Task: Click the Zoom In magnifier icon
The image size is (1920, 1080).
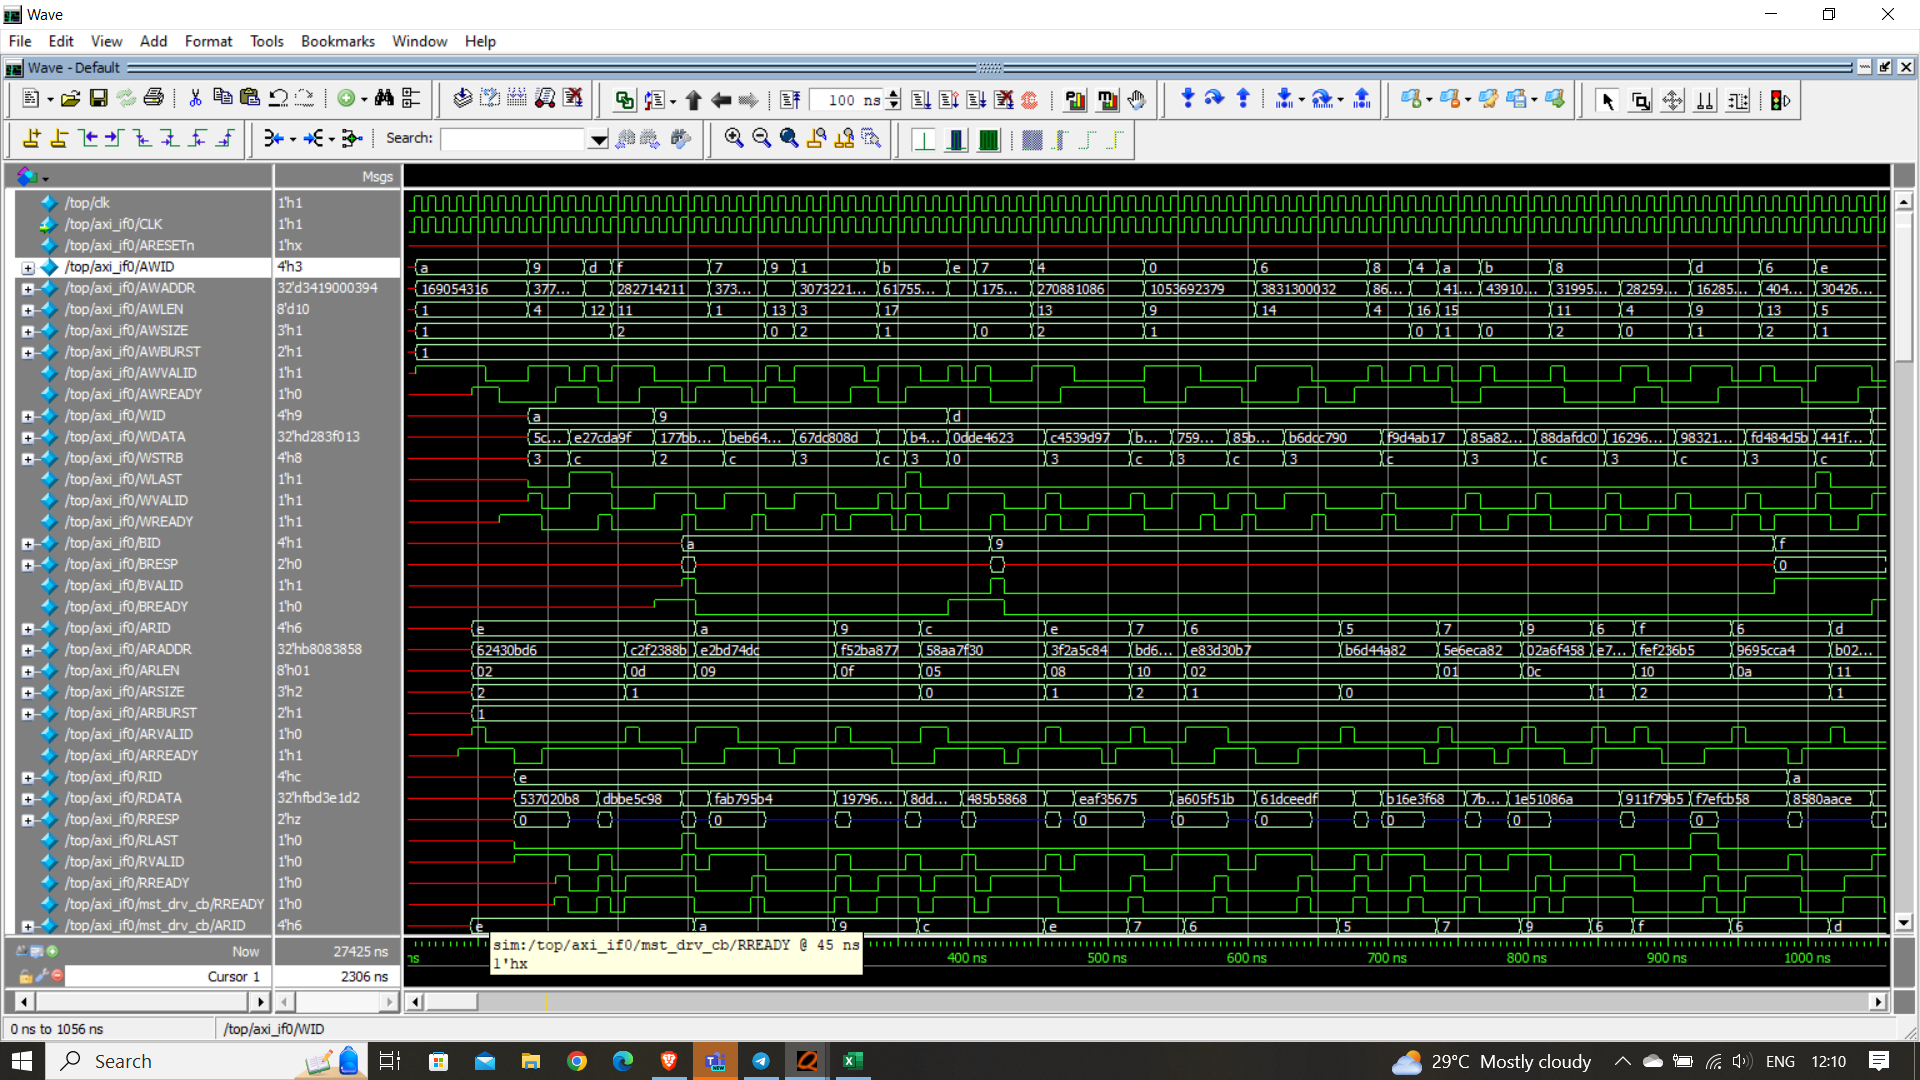Action: [x=734, y=139]
